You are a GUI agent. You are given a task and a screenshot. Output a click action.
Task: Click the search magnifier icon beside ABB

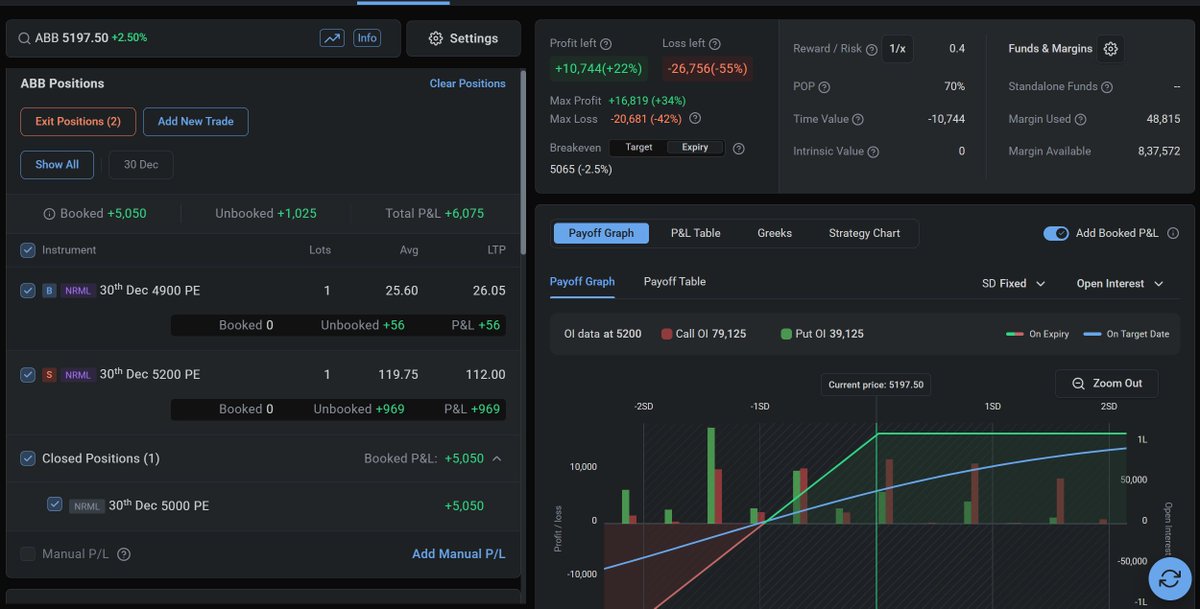(23, 38)
